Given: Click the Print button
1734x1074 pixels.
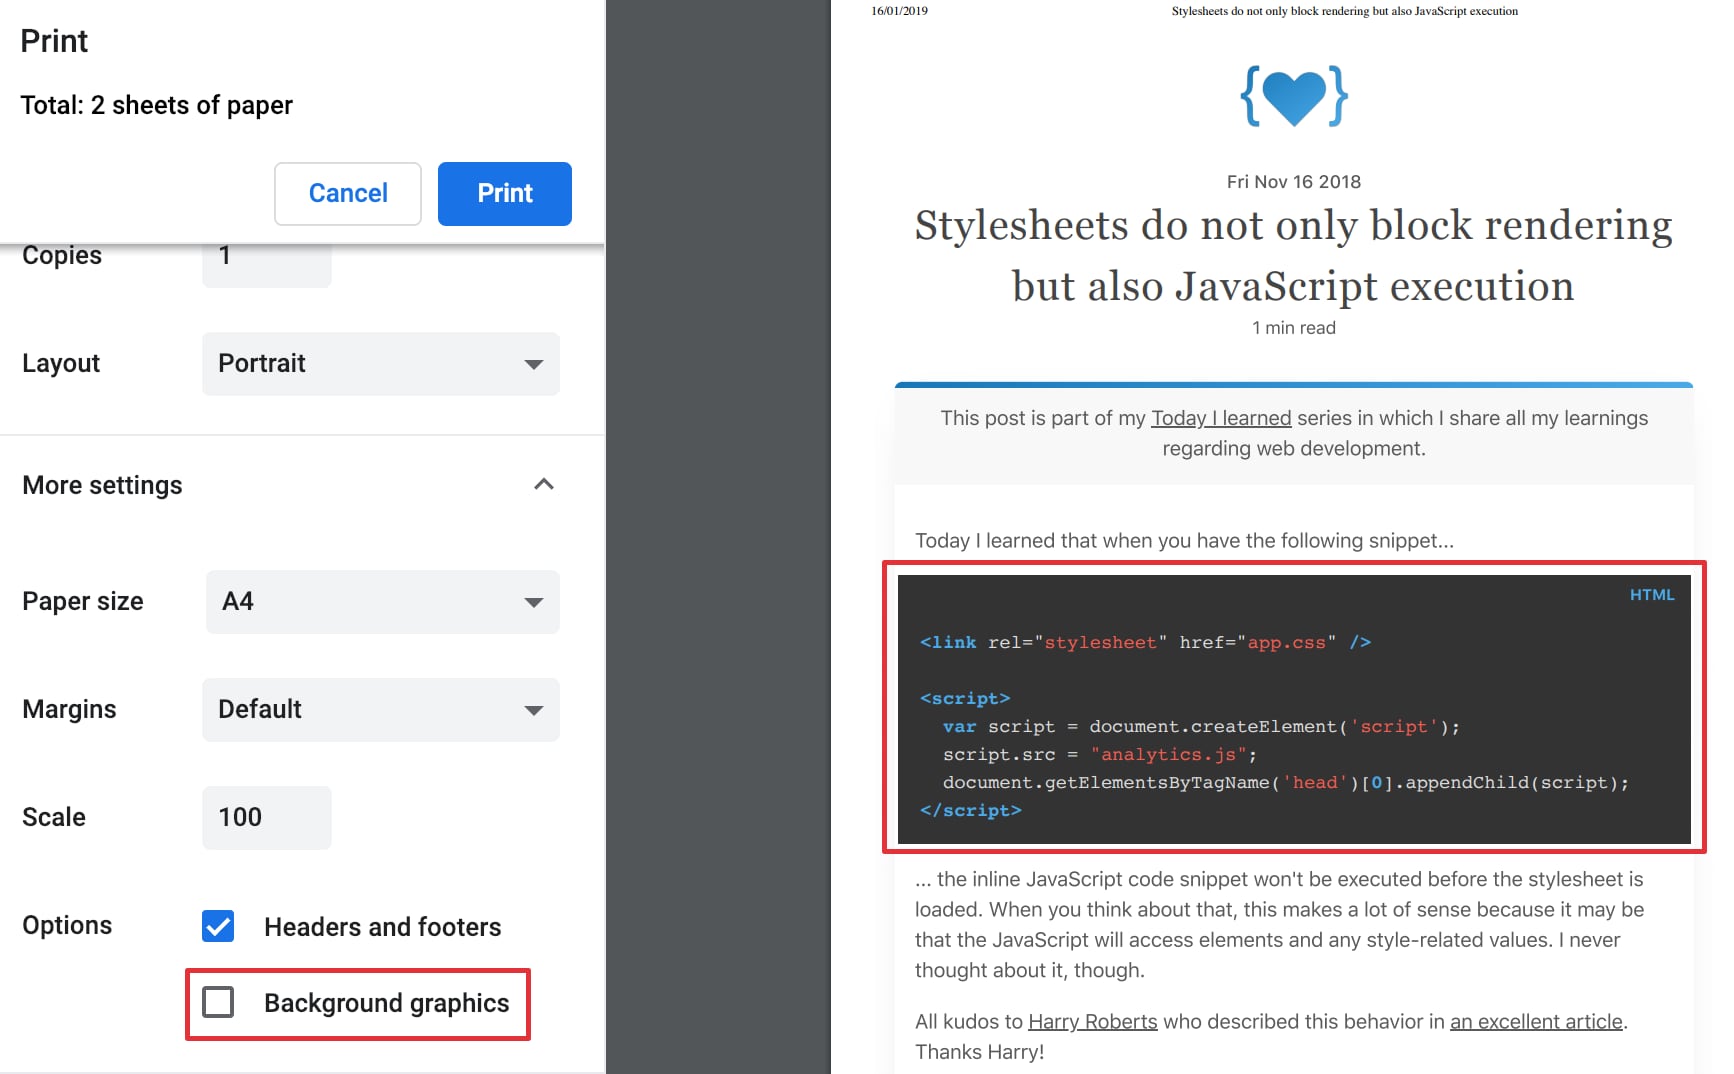Looking at the screenshot, I should (x=504, y=193).
